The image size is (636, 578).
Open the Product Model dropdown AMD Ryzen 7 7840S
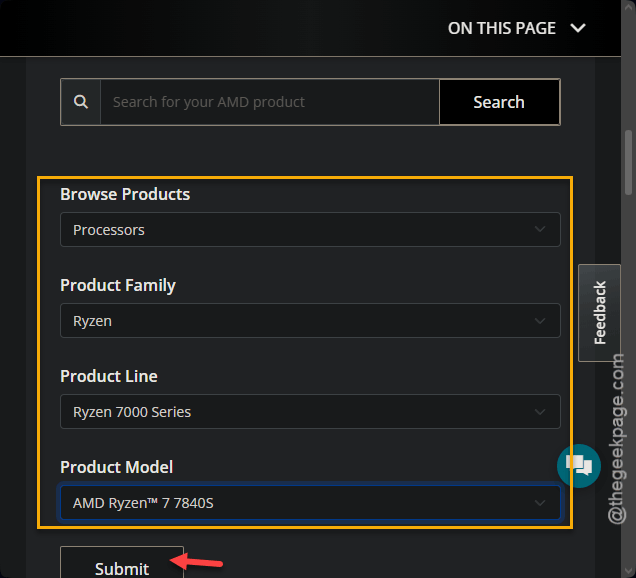tap(310, 503)
